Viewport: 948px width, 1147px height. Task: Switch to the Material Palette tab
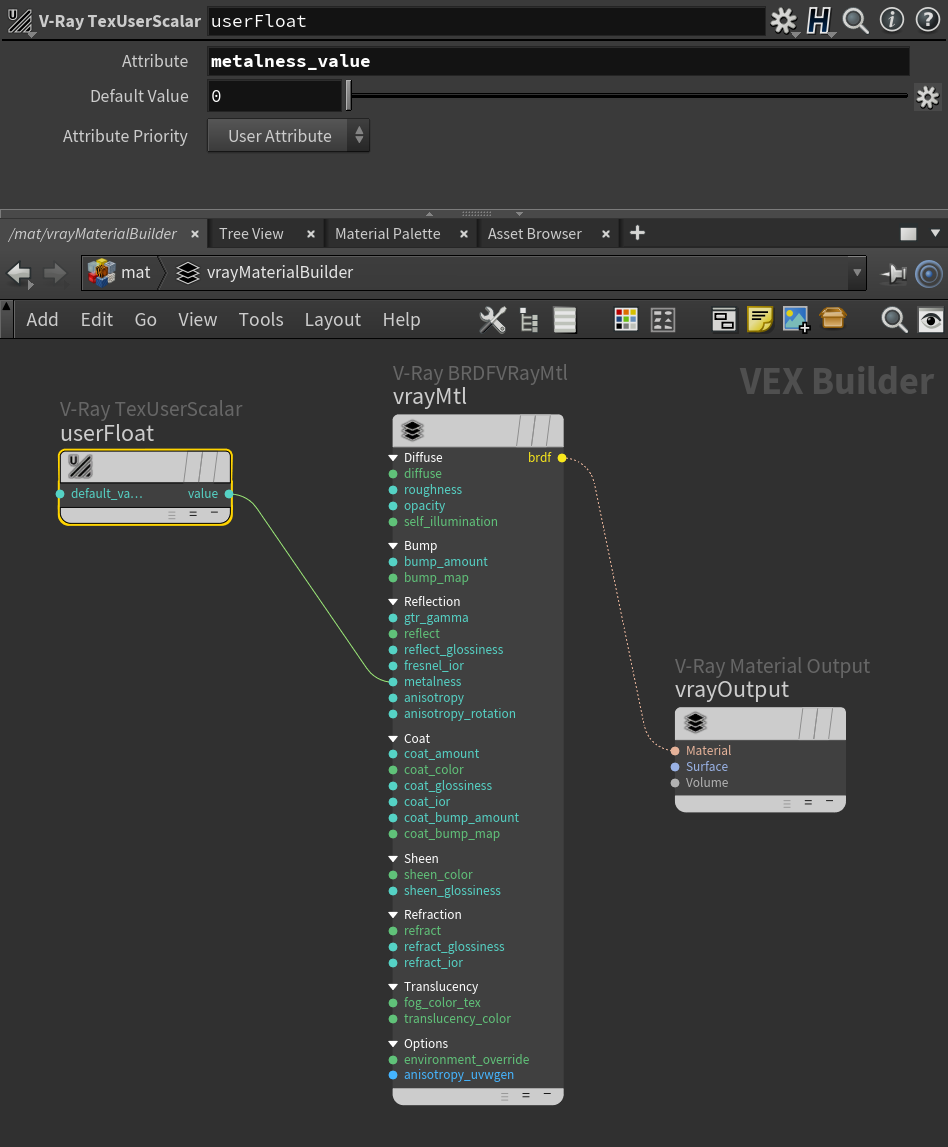click(x=388, y=234)
